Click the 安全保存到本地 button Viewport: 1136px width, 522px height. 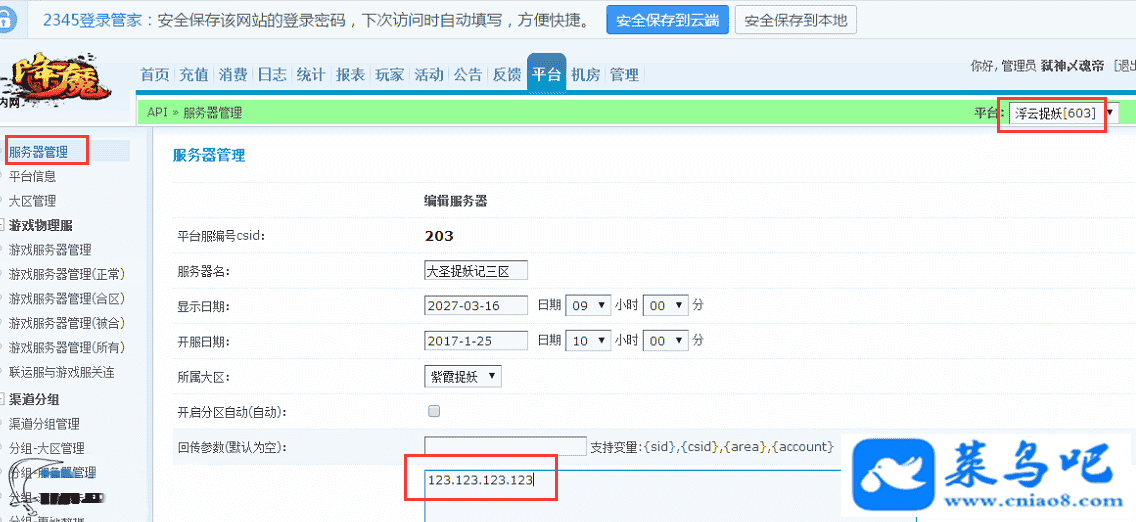click(x=795, y=20)
